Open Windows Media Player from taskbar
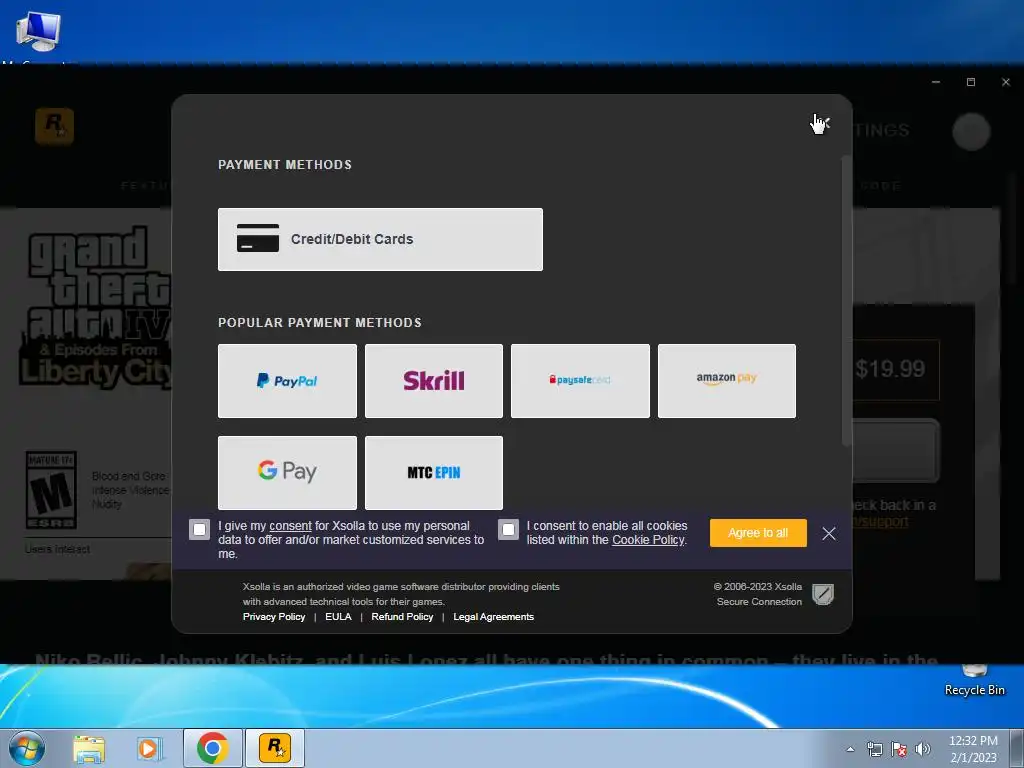 pos(149,748)
